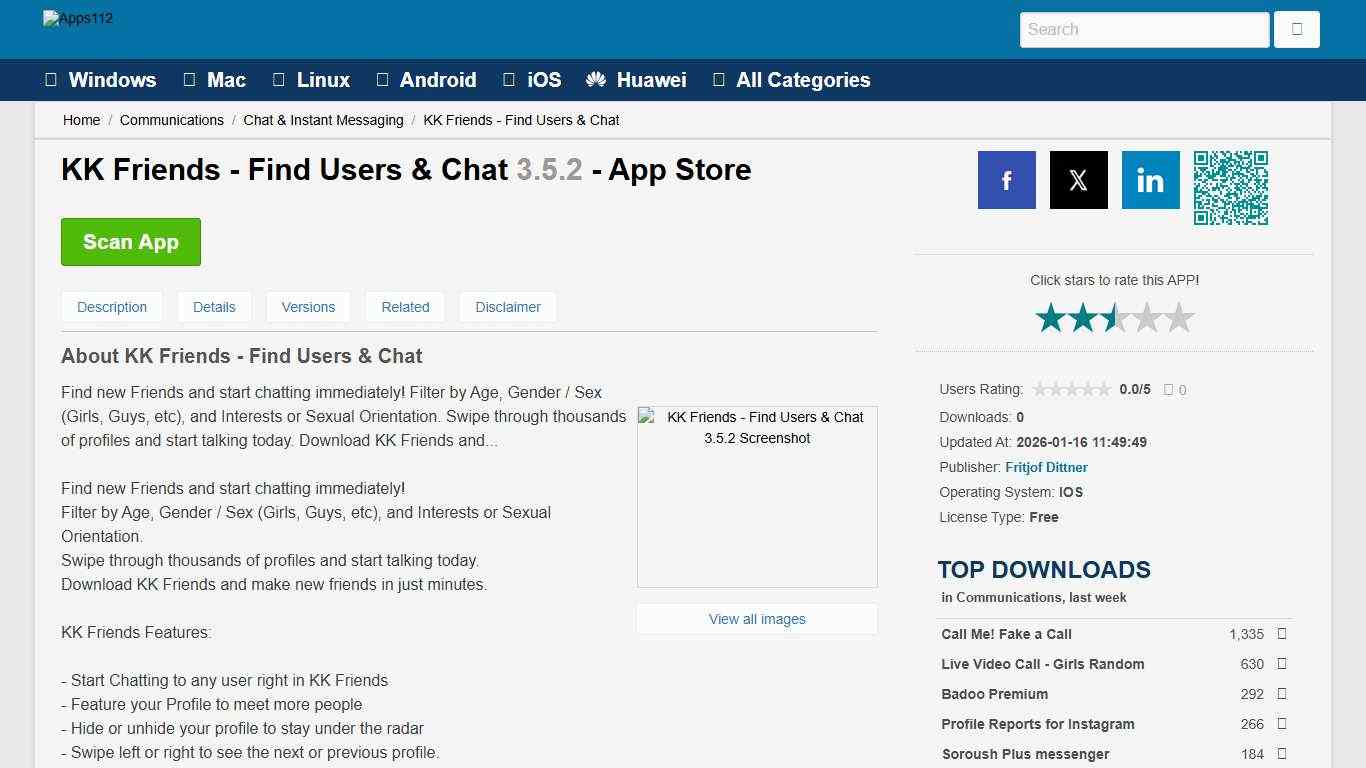Open the search magnifier button
The height and width of the screenshot is (768, 1366).
click(1296, 30)
